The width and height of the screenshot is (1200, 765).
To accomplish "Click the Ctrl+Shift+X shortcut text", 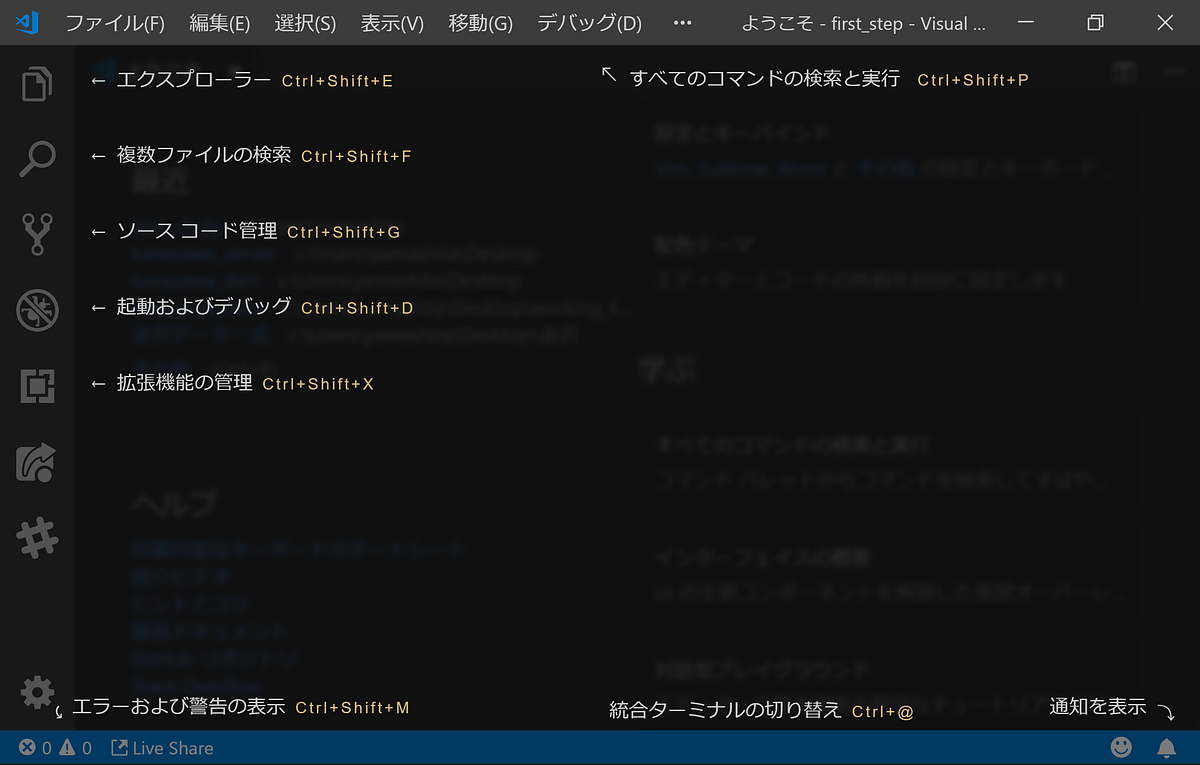I will click(318, 384).
